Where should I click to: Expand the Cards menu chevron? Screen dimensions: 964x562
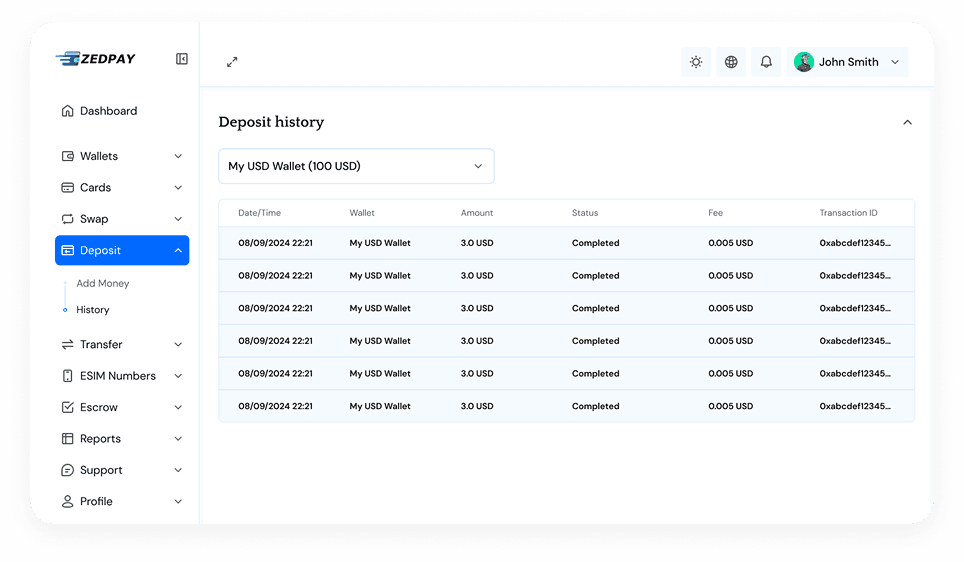pyautogui.click(x=178, y=188)
